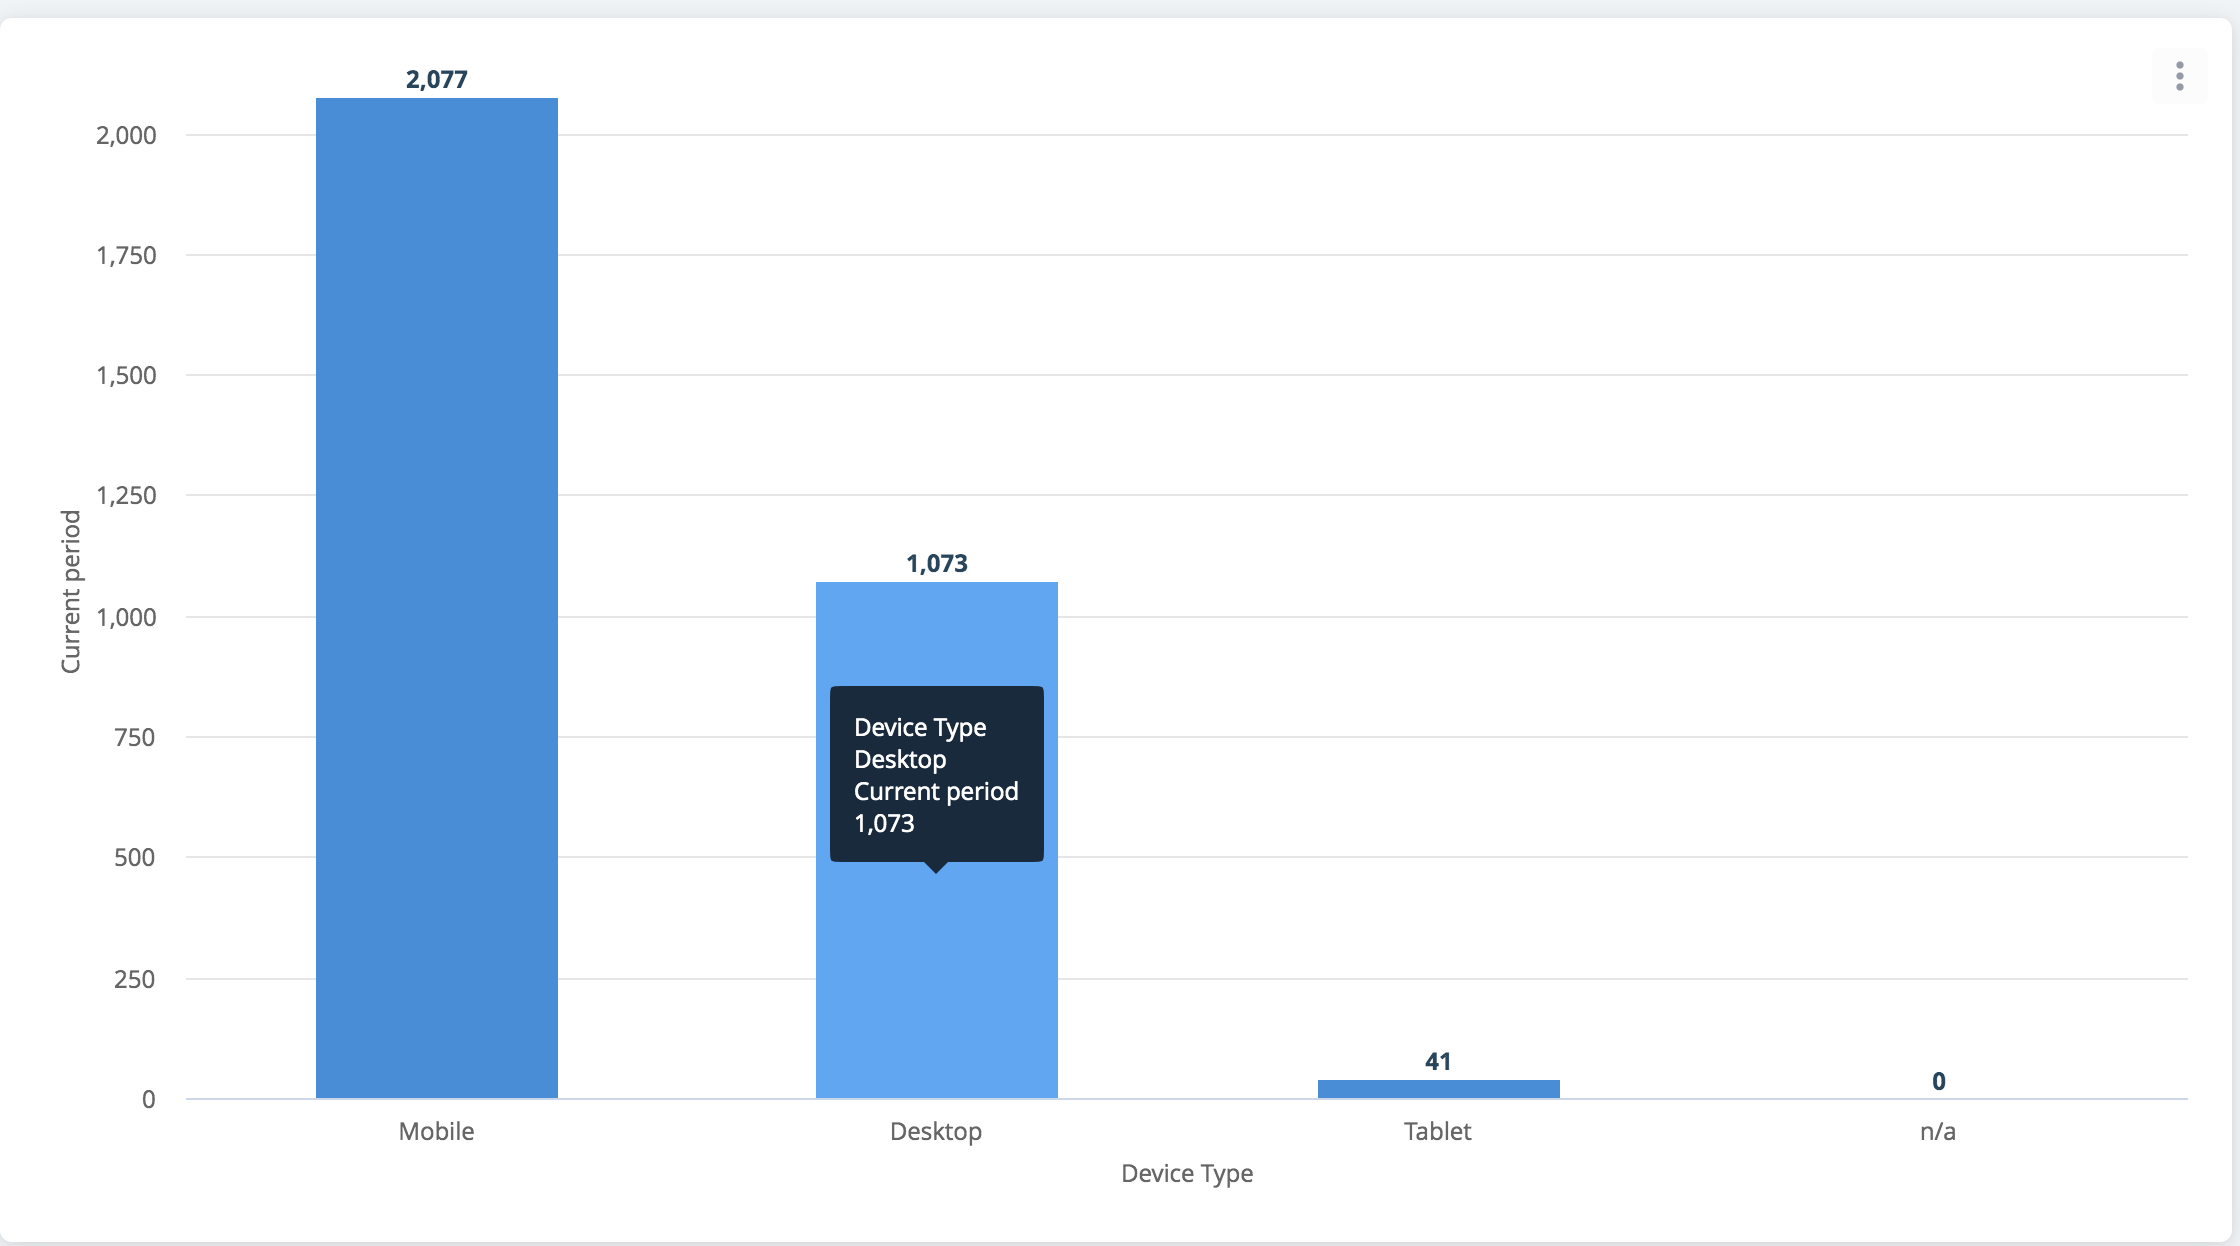Click the 0 data label above n/a
The height and width of the screenshot is (1246, 2240).
pyautogui.click(x=1939, y=1081)
